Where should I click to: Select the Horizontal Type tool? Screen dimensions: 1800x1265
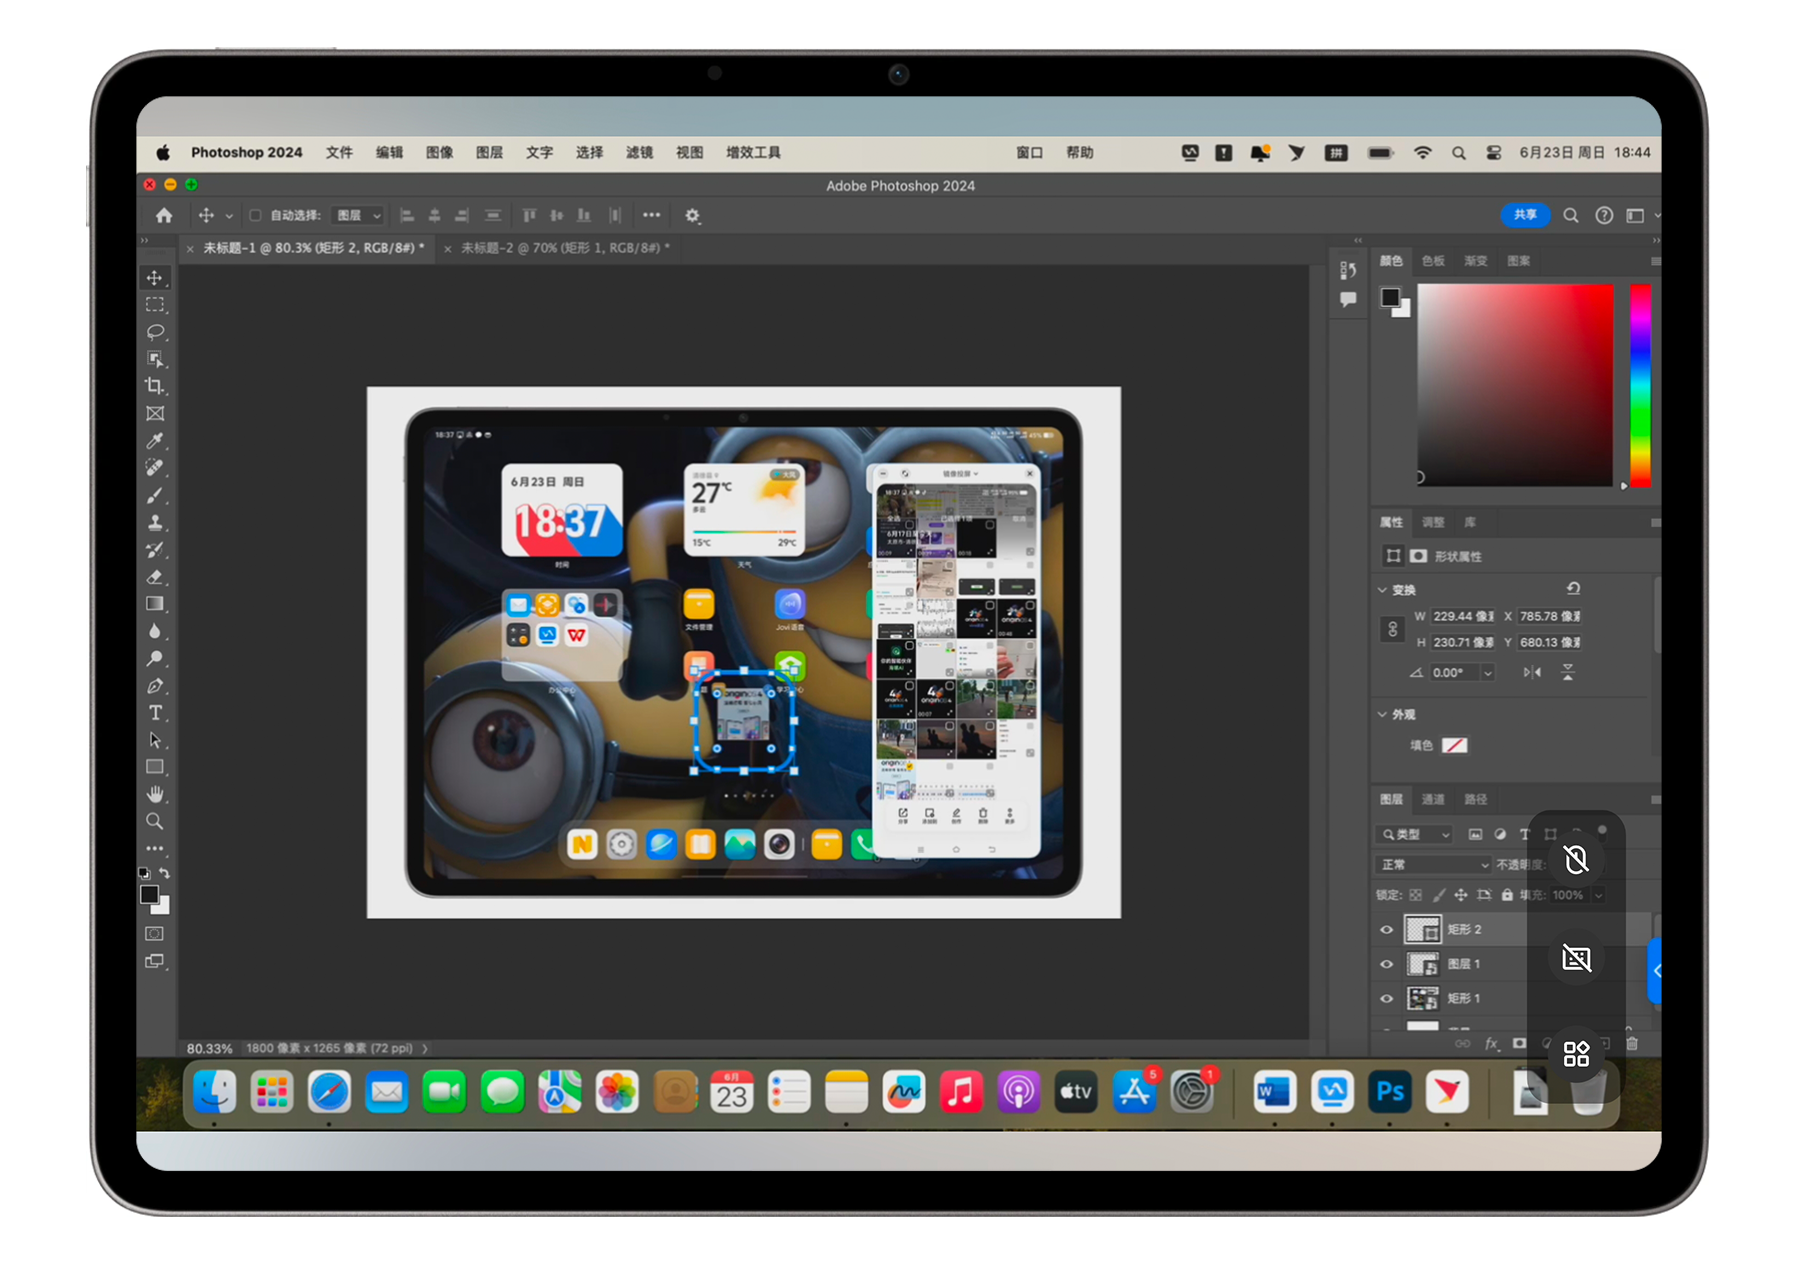pos(155,713)
